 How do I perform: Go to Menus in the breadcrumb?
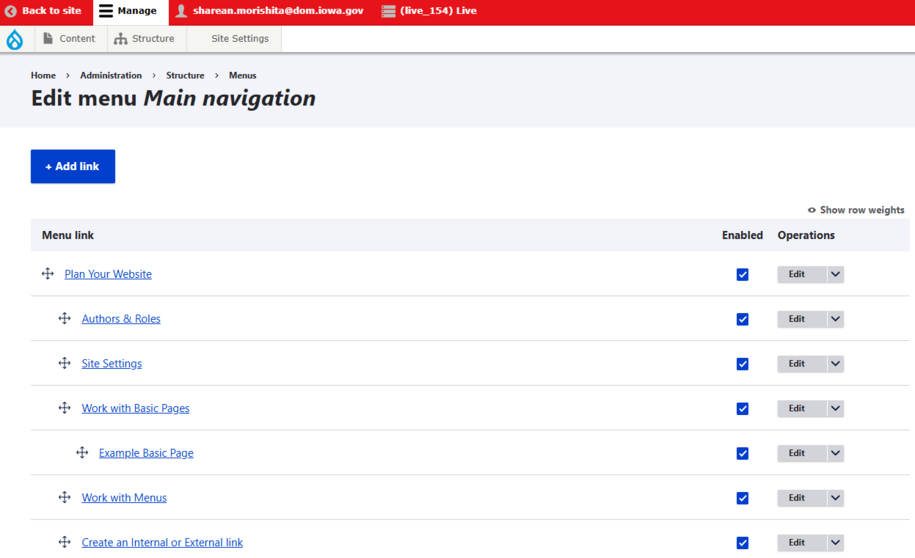point(242,75)
